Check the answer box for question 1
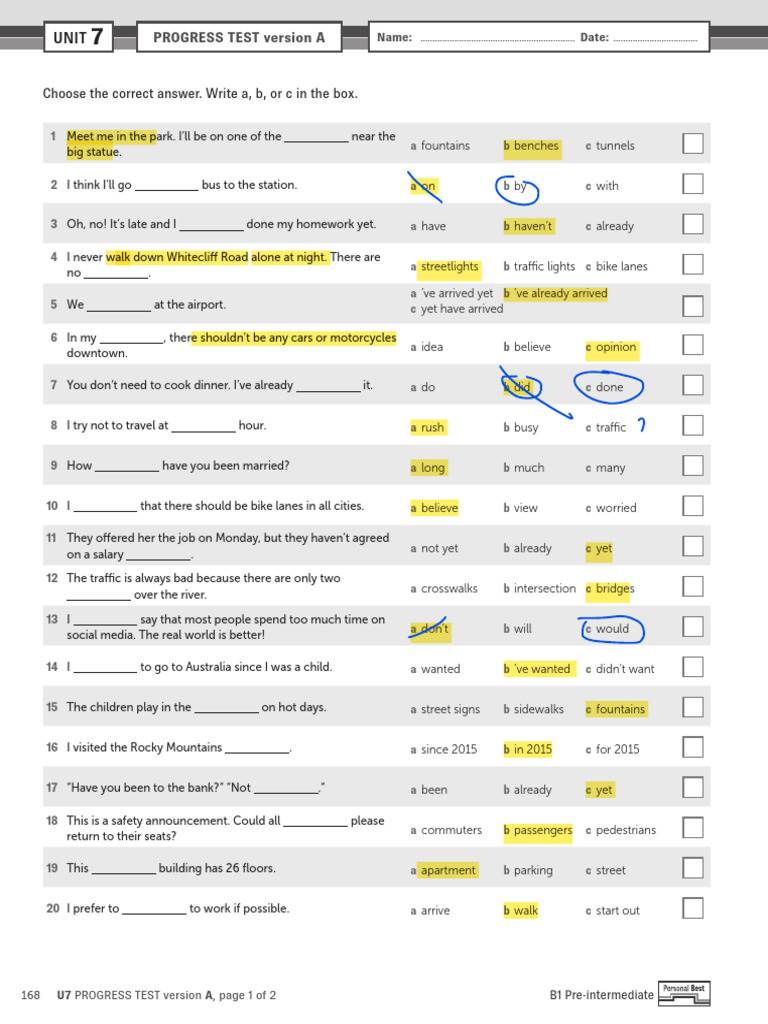The width and height of the screenshot is (768, 1024). click(693, 144)
